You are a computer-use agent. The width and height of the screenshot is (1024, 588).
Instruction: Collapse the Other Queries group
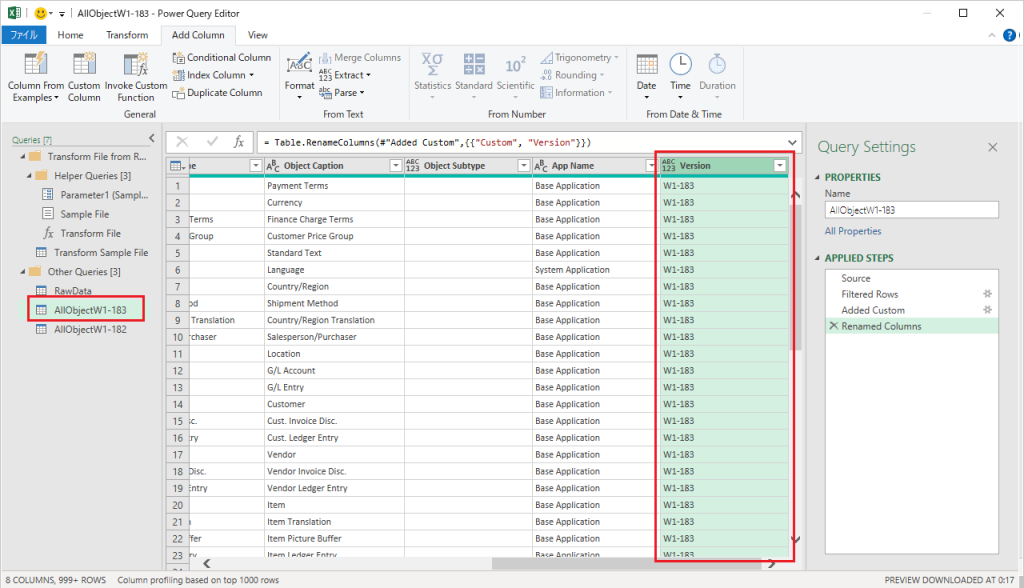(x=23, y=272)
